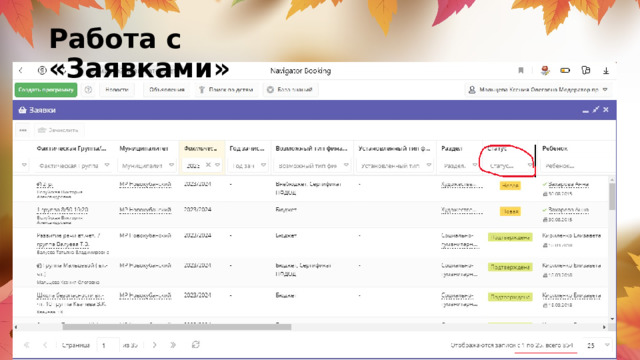Screen dimensions: 640x360
Task: Close the Заявки panel
Action: (606, 109)
